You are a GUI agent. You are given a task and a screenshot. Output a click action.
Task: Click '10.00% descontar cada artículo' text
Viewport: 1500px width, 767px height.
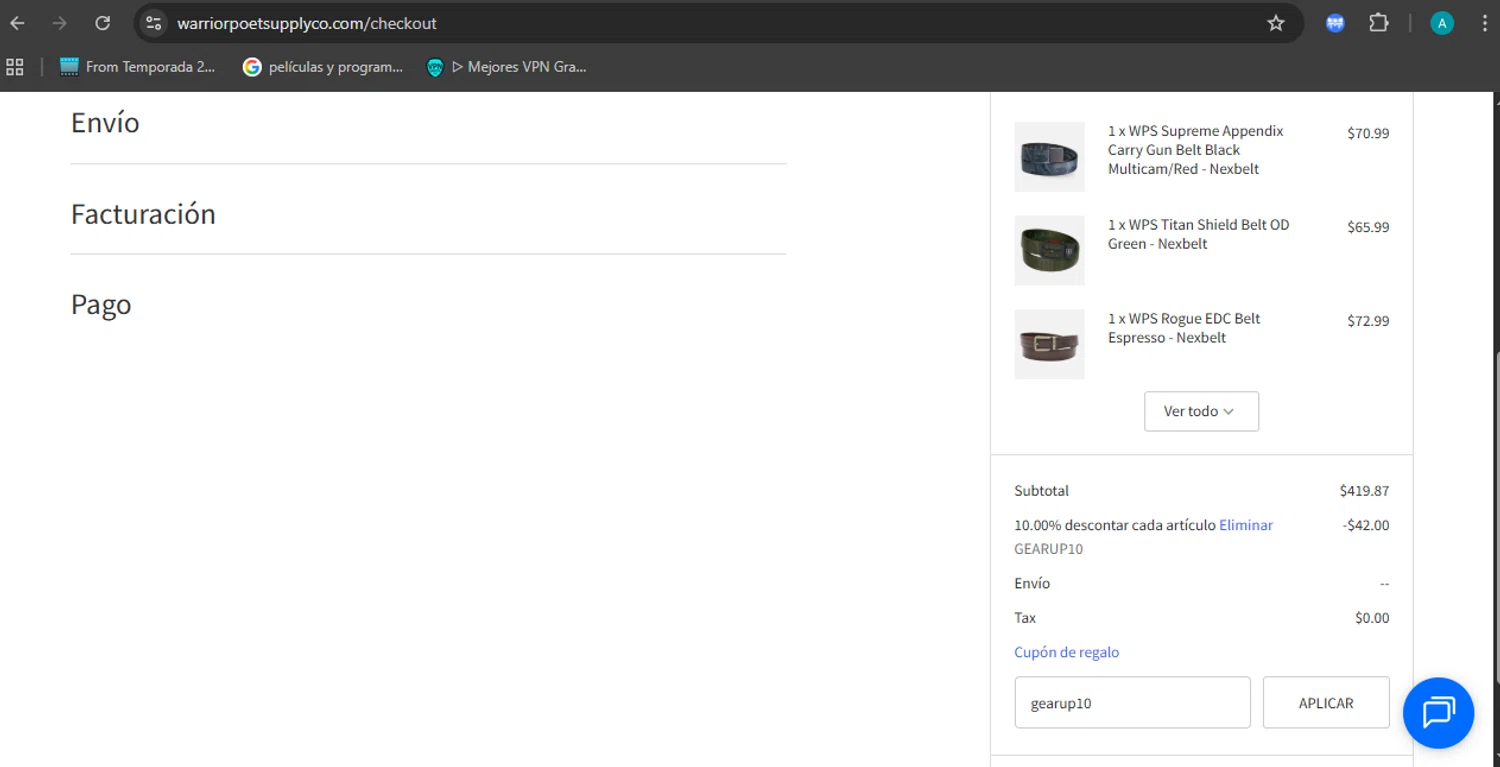[x=1115, y=525]
